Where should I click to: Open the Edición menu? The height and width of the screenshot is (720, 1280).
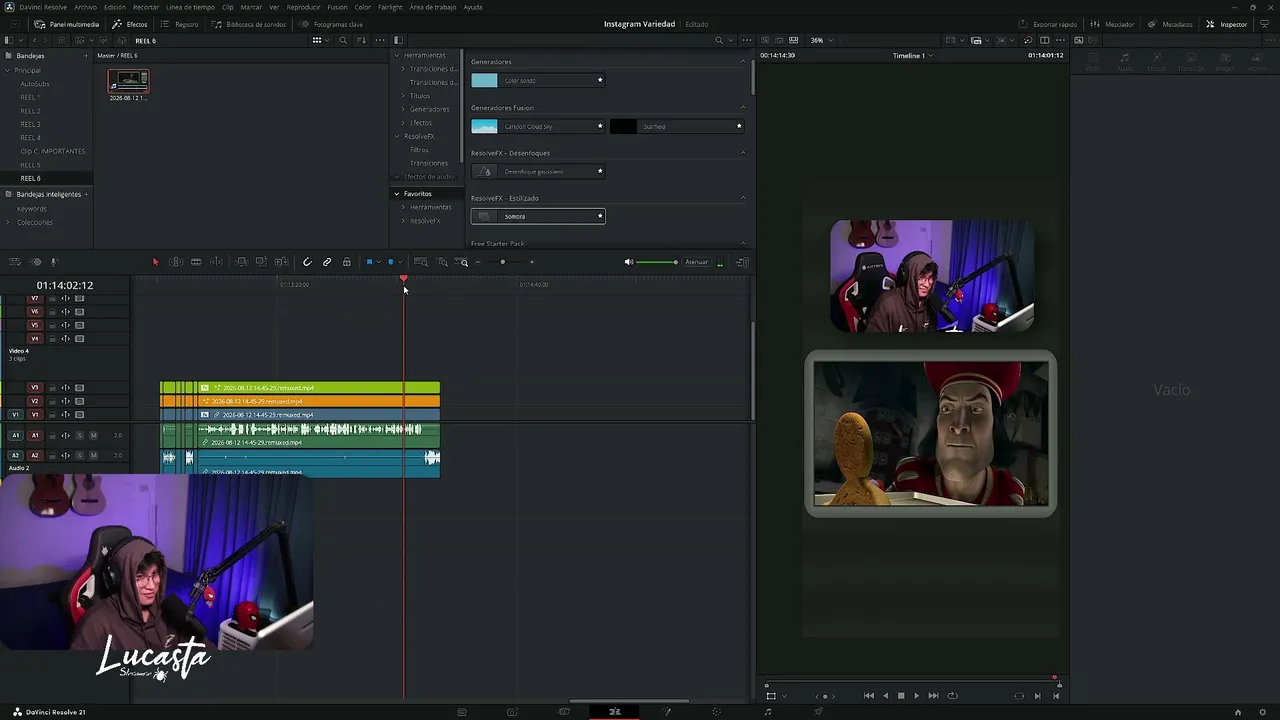tap(115, 7)
